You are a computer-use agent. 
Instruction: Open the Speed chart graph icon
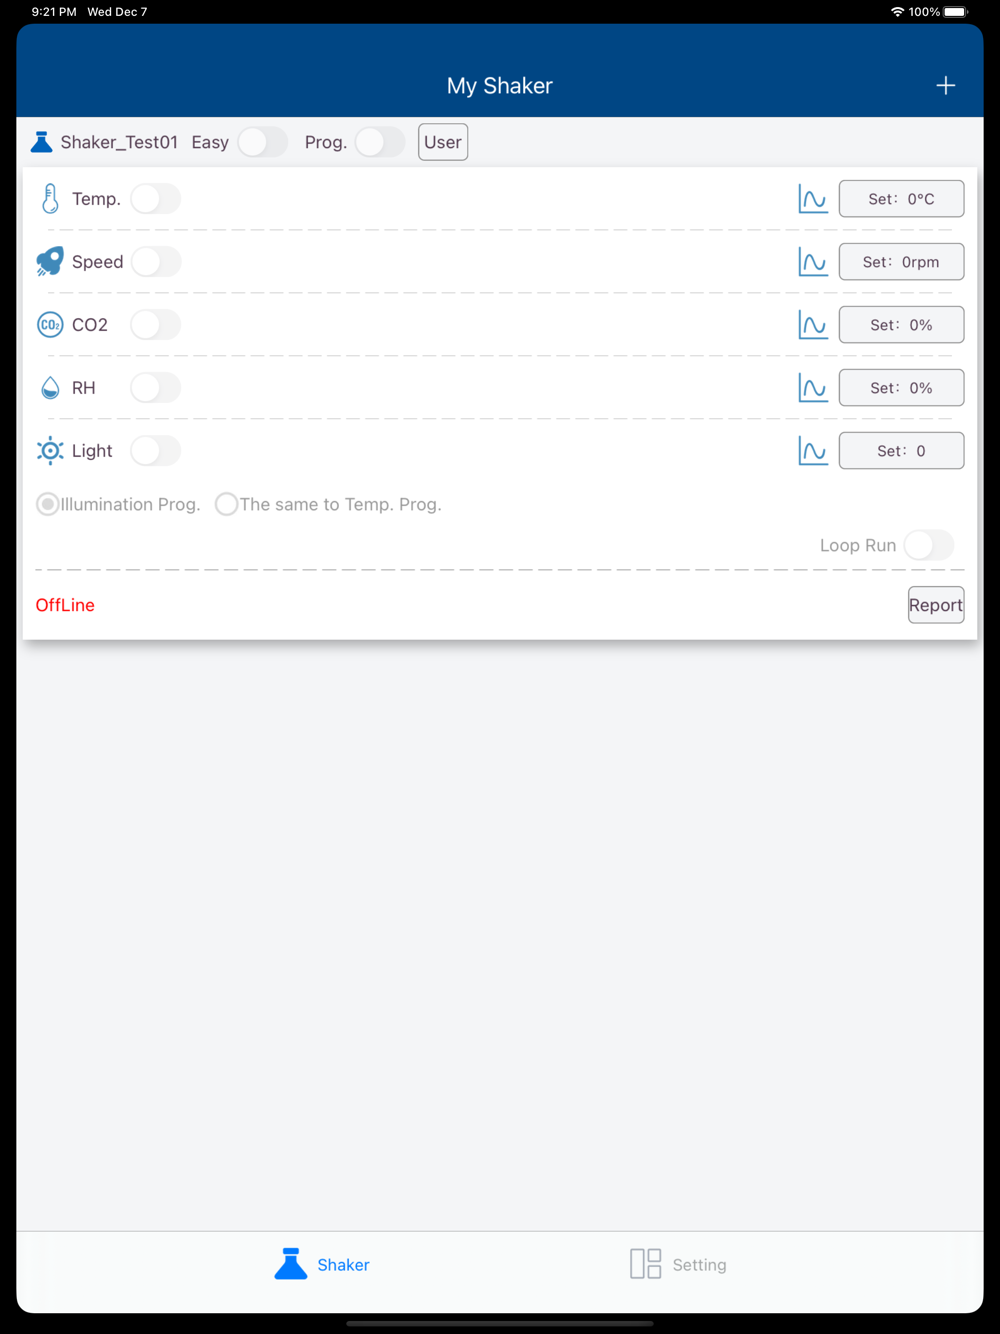tap(813, 262)
